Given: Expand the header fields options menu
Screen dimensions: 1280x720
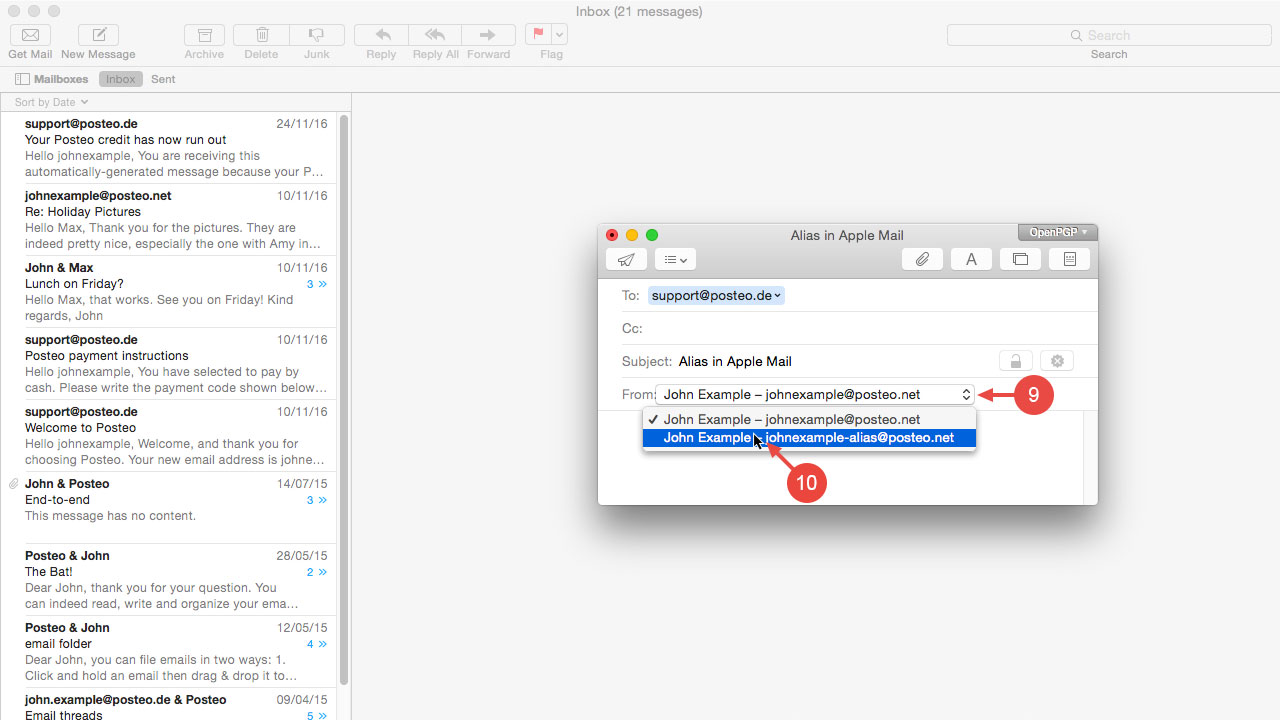Looking at the screenshot, I should pos(675,259).
